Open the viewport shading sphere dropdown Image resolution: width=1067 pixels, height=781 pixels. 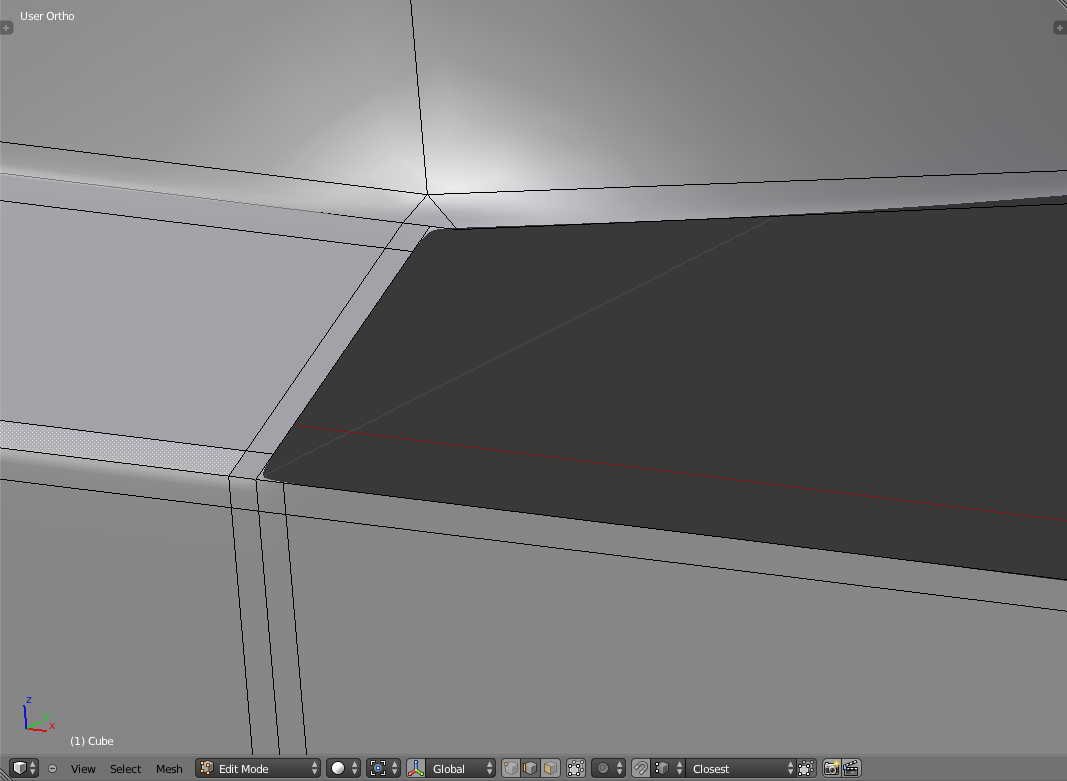pyautogui.click(x=343, y=768)
